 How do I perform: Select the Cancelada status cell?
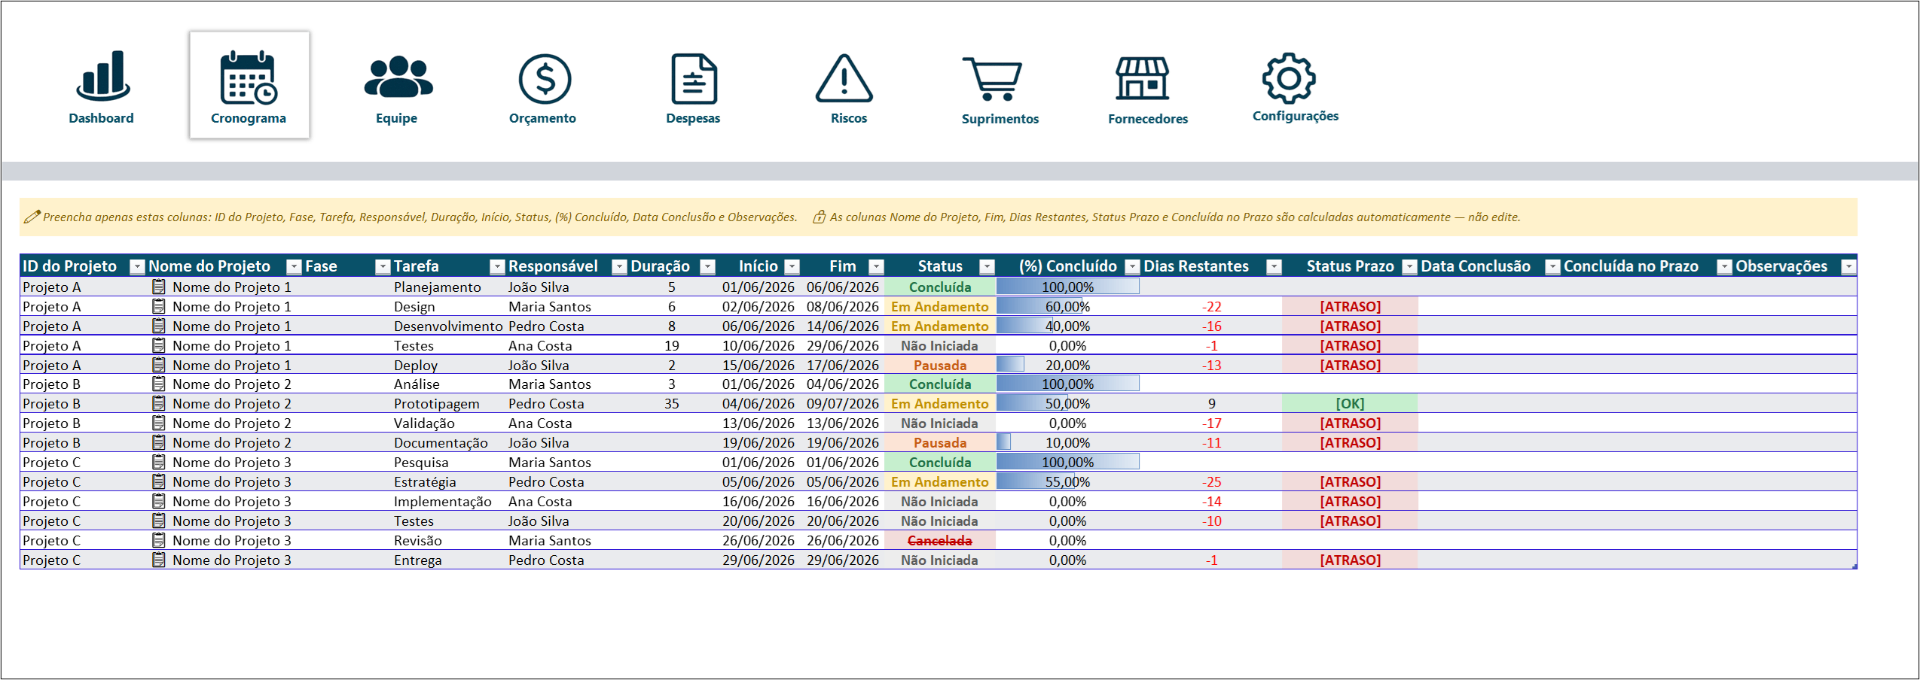[940, 541]
